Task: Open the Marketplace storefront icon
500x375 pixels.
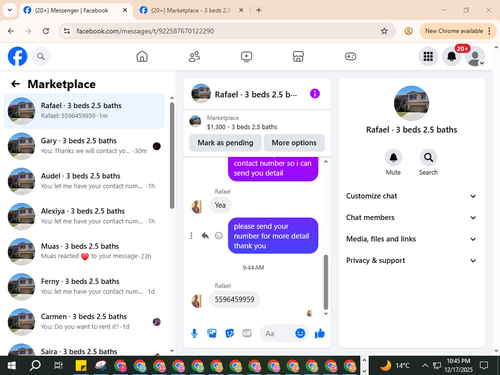Action: pos(298,56)
